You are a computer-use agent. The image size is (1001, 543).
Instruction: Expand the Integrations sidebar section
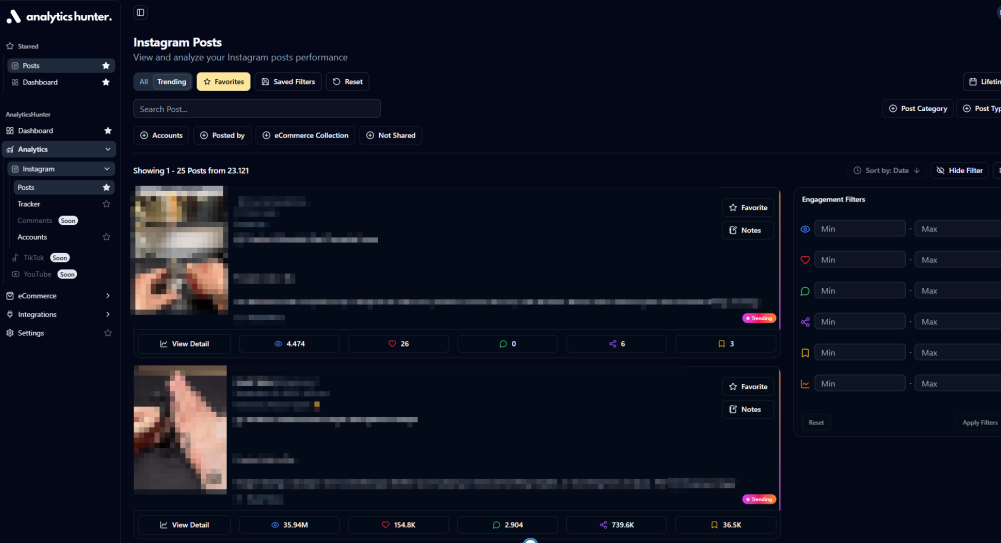coord(59,315)
